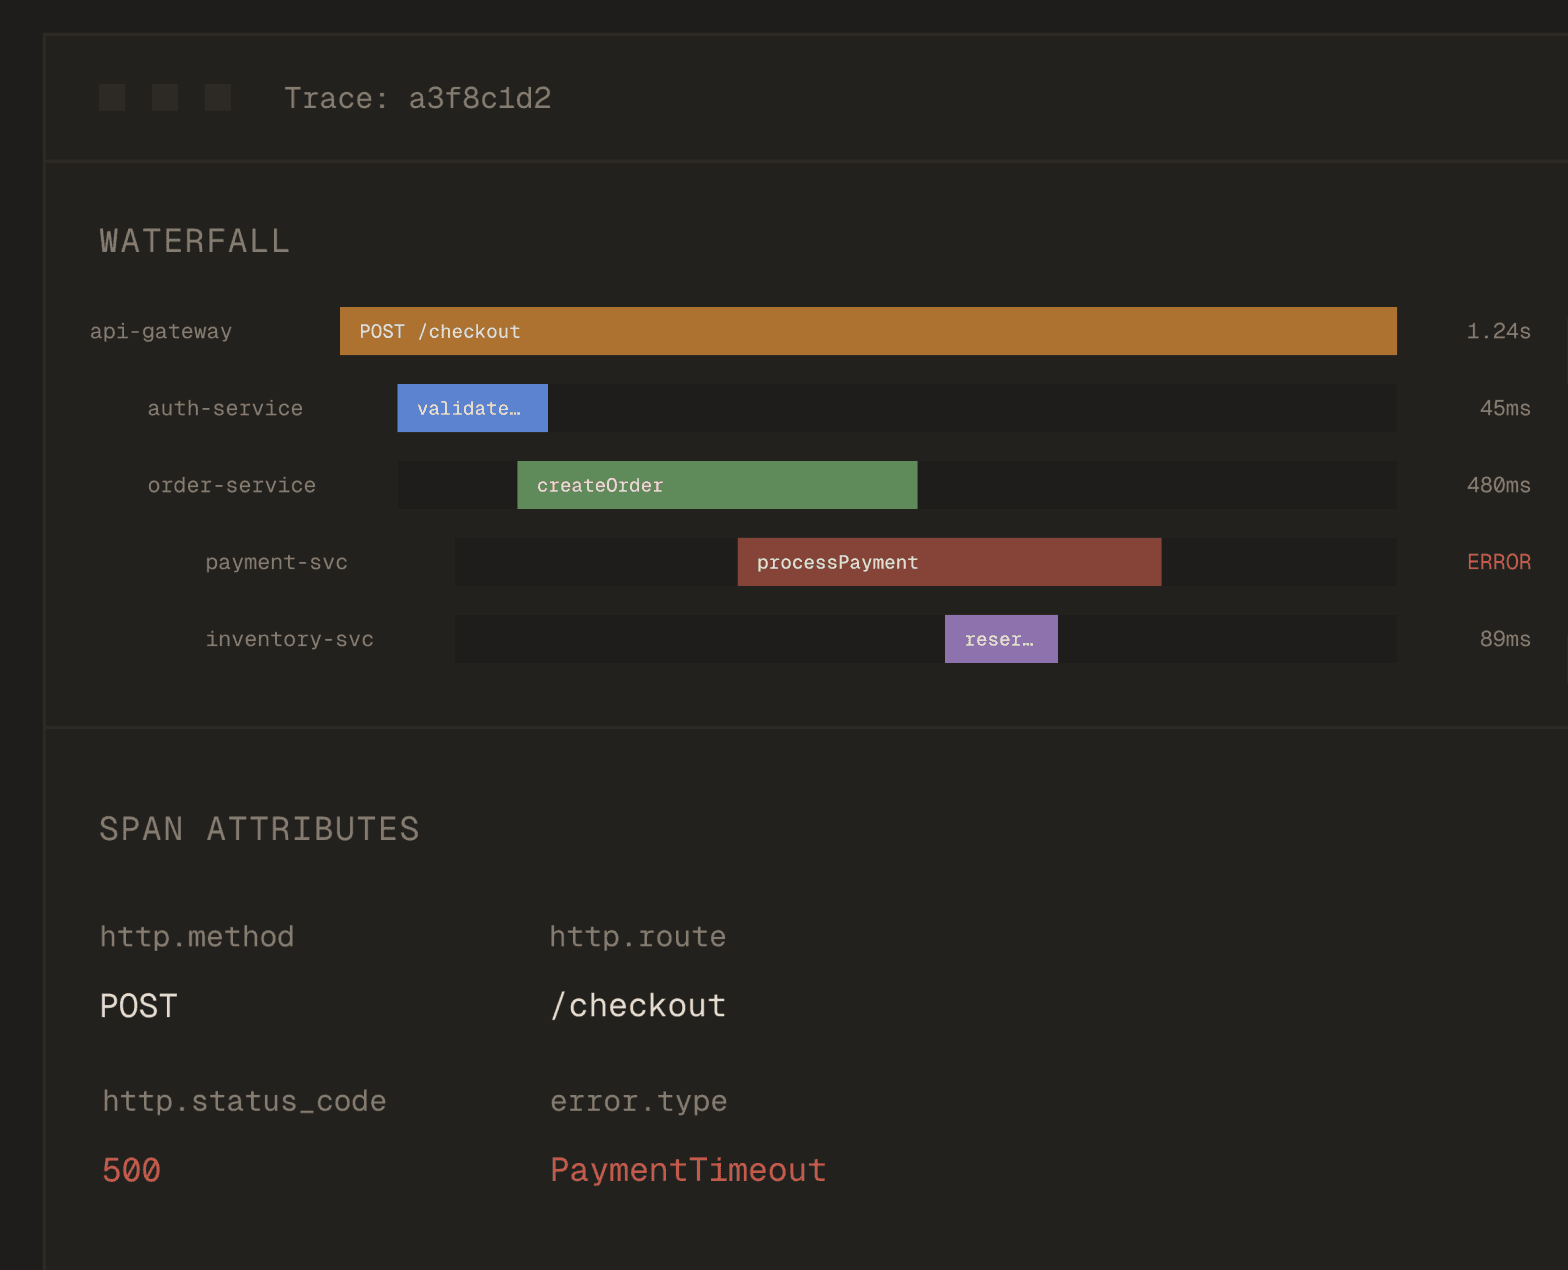This screenshot has height=1270, width=1568.
Task: Select the api-gateway service row label
Action: click(x=161, y=331)
